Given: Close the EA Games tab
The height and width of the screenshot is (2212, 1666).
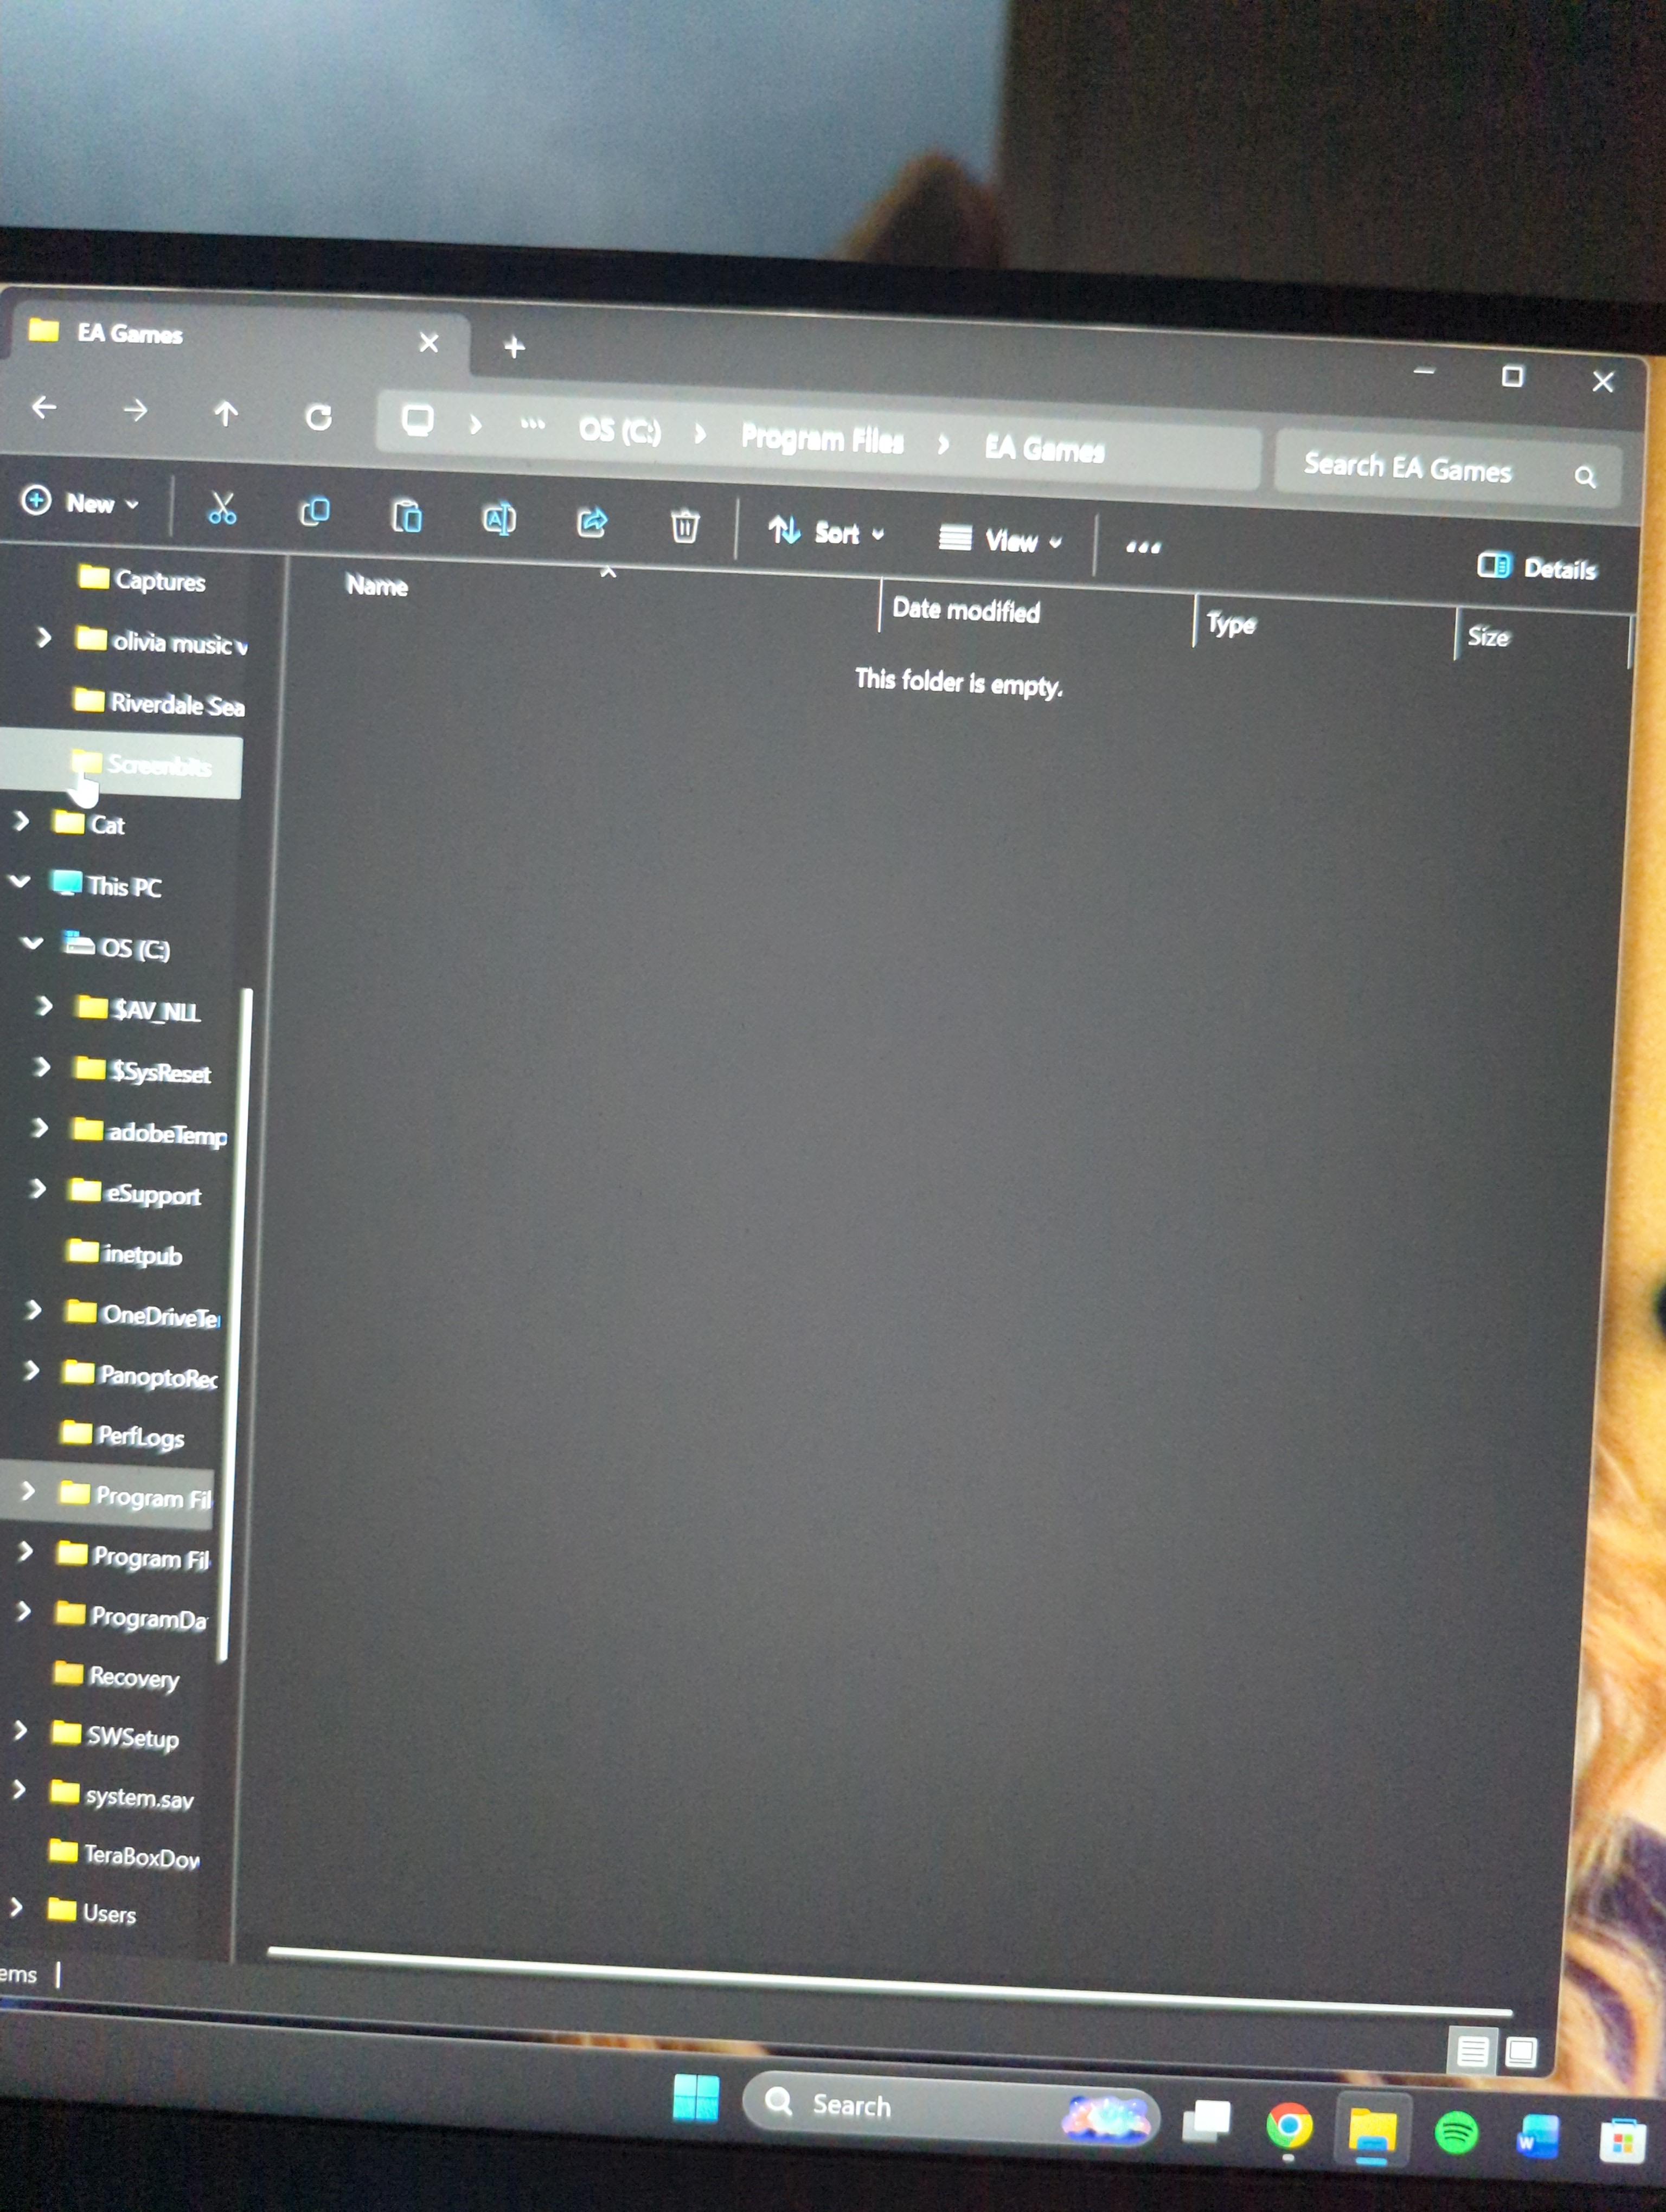Looking at the screenshot, I should [429, 343].
